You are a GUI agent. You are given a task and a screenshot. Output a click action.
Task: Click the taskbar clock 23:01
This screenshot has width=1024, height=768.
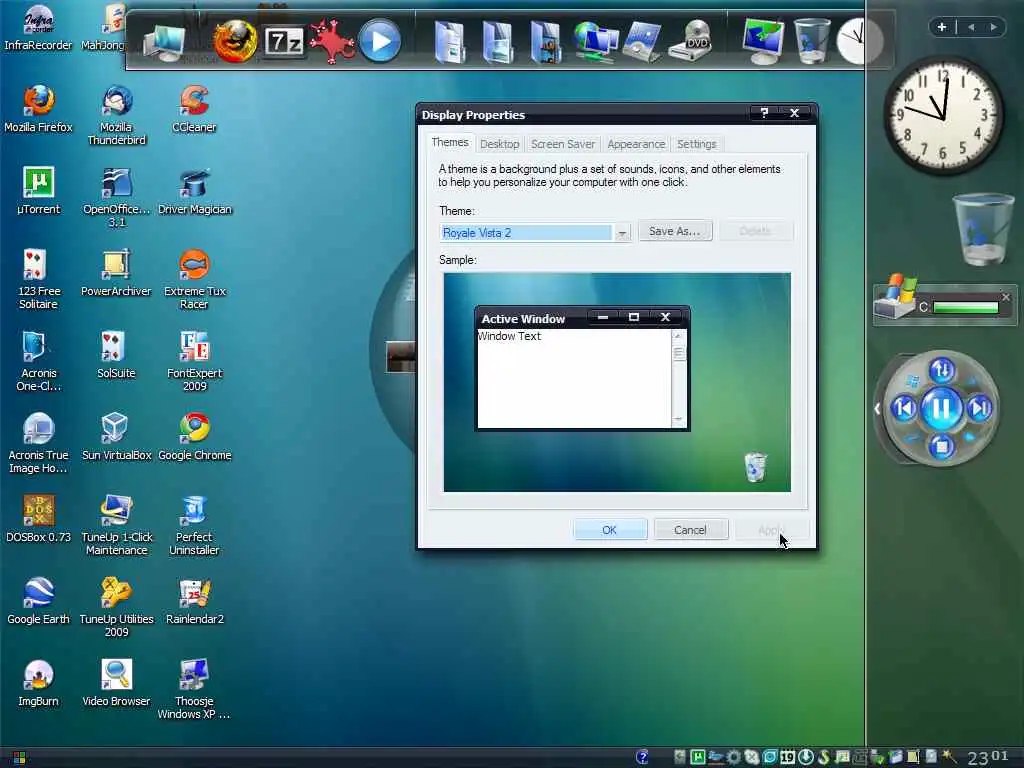[x=989, y=758]
